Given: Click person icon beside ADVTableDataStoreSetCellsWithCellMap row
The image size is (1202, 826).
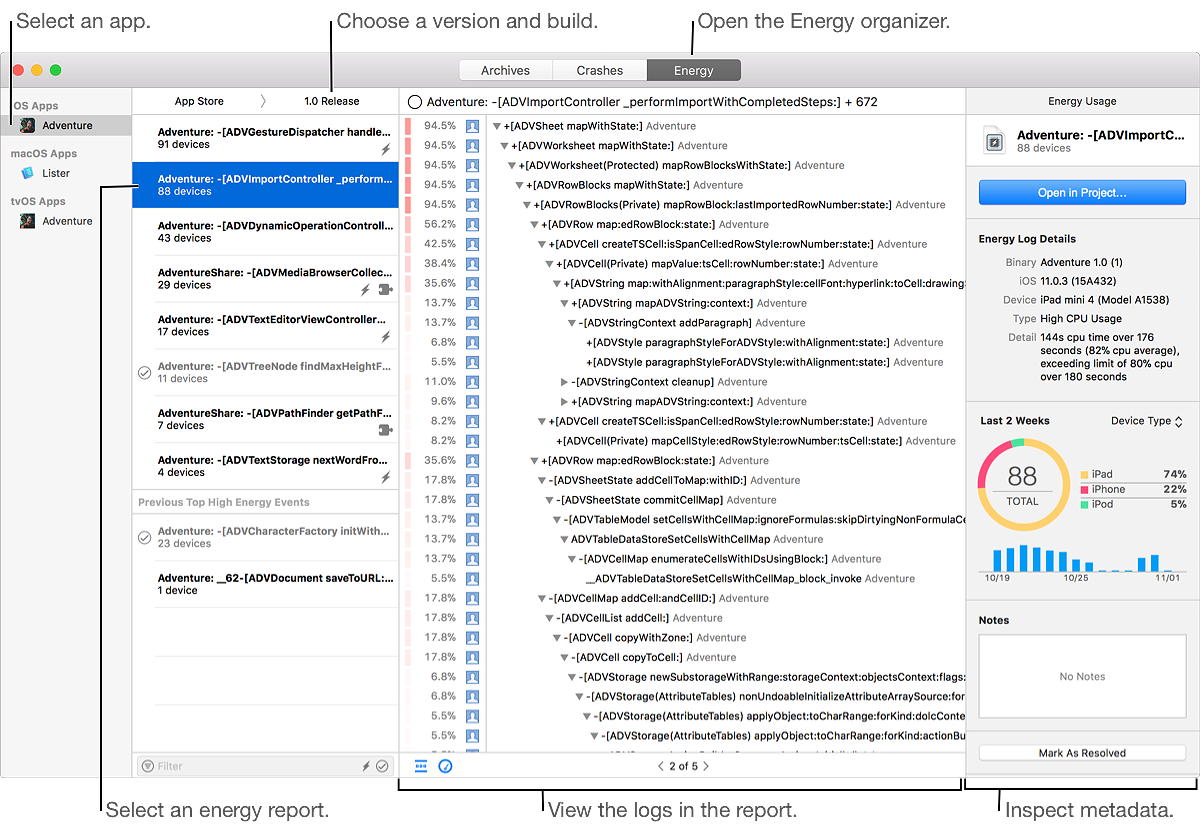Looking at the screenshot, I should pos(473,539).
